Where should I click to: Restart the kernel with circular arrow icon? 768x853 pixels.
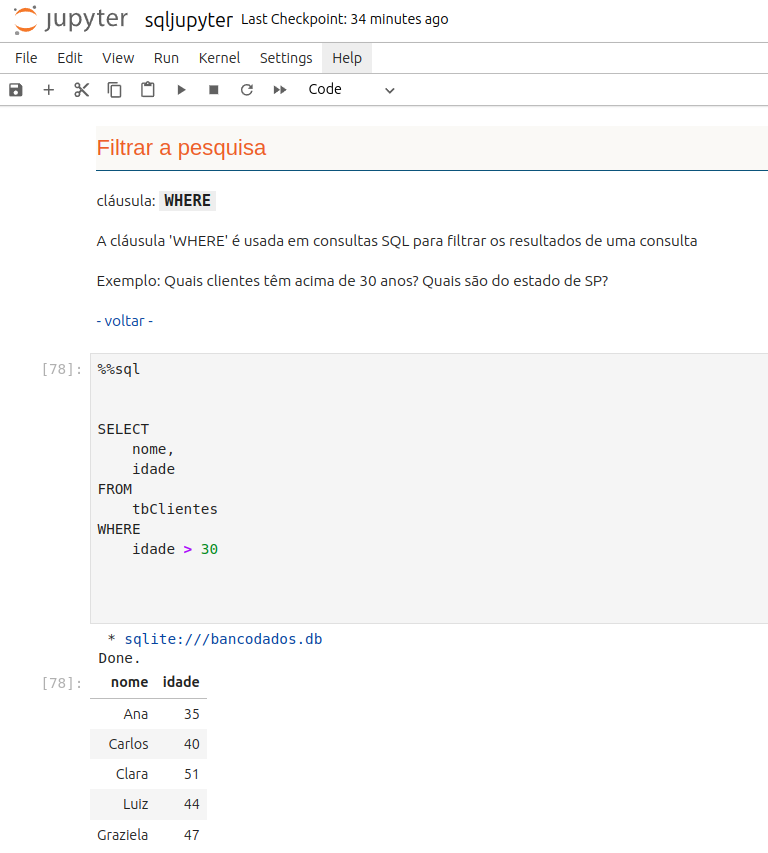(247, 90)
